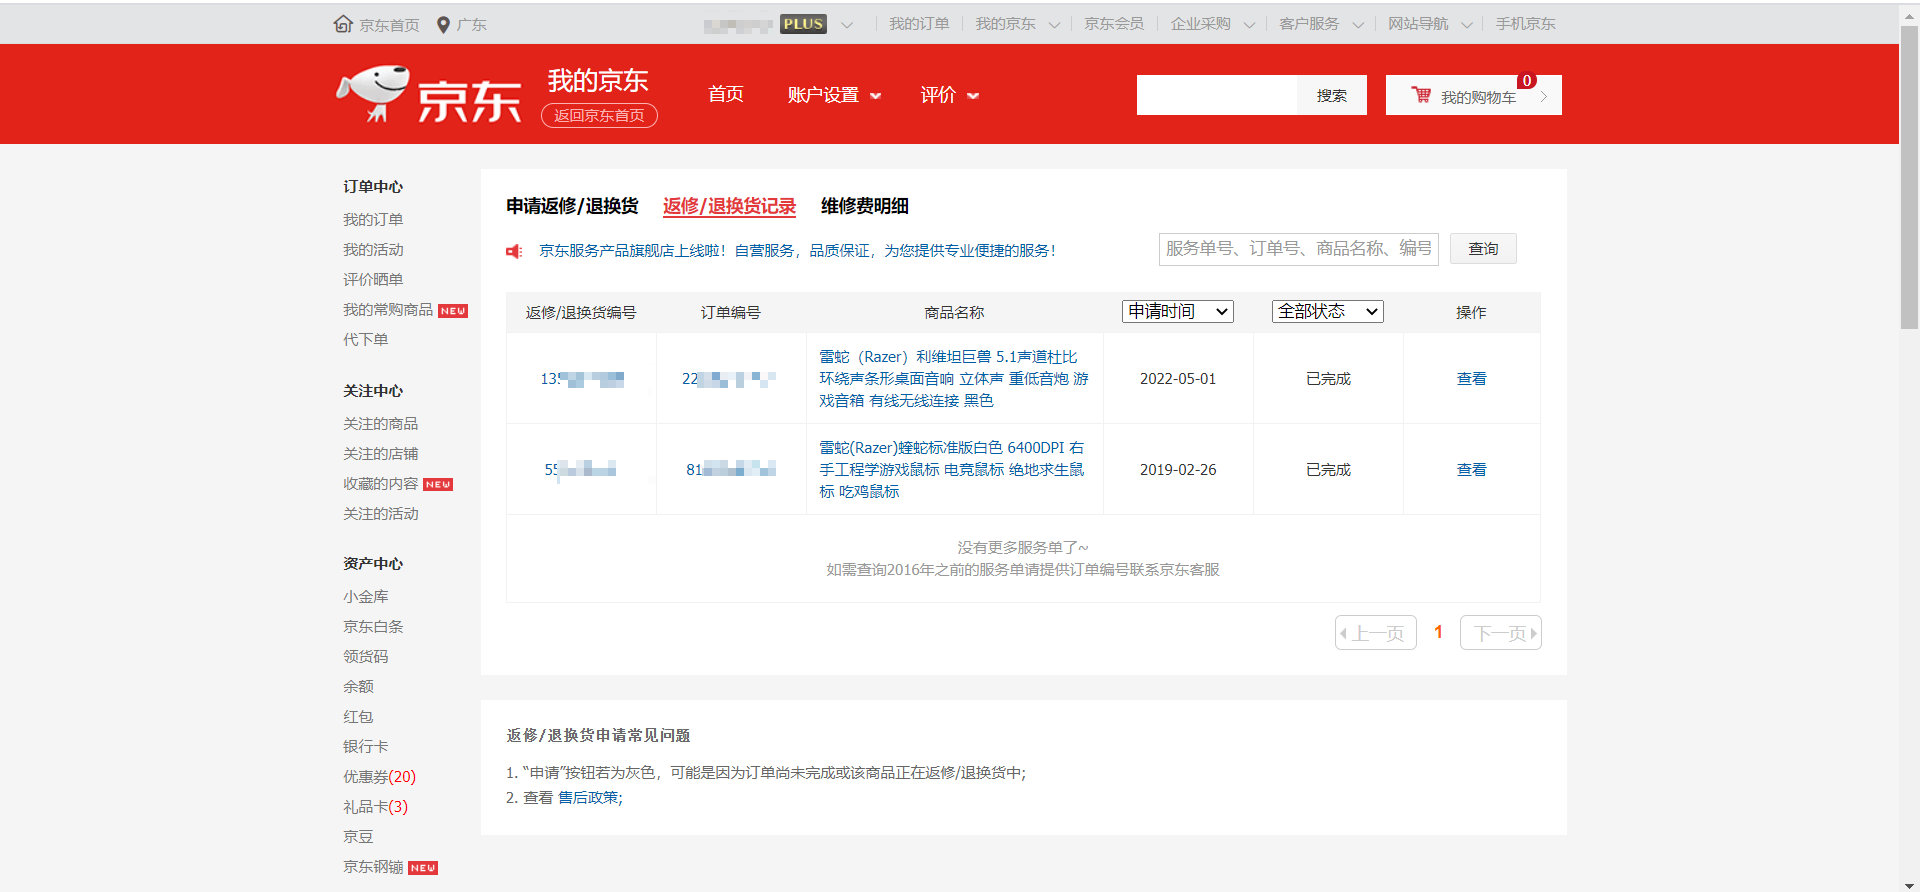Click the 上一页 pagination button

(x=1376, y=633)
